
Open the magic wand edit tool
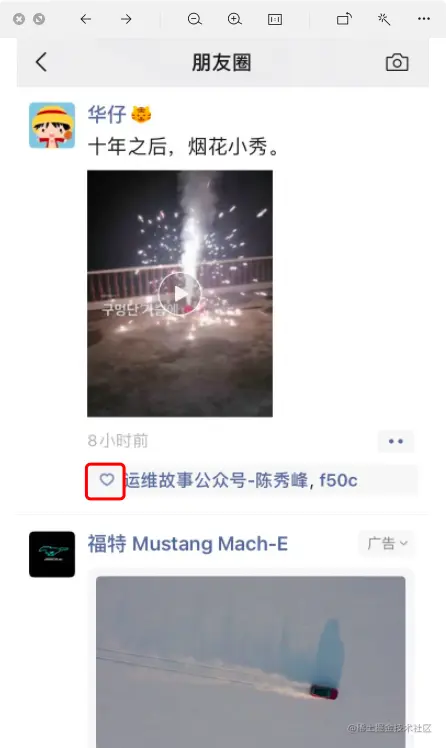pyautogui.click(x=384, y=19)
